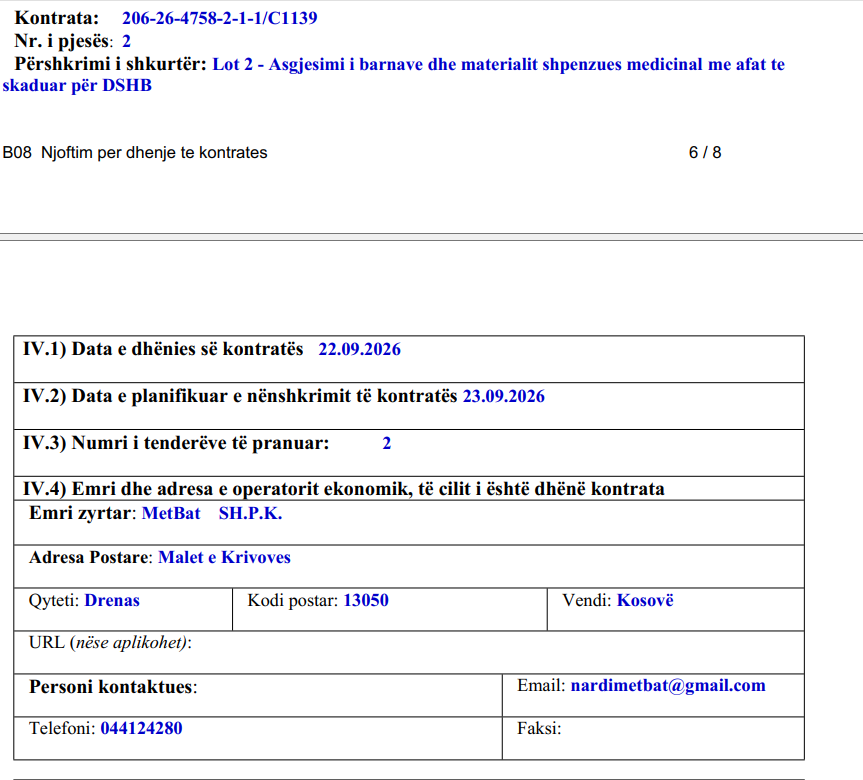Screen dimensions: 863x780
Task: Click the Personi kontaktues empty cell
Action: (258, 695)
